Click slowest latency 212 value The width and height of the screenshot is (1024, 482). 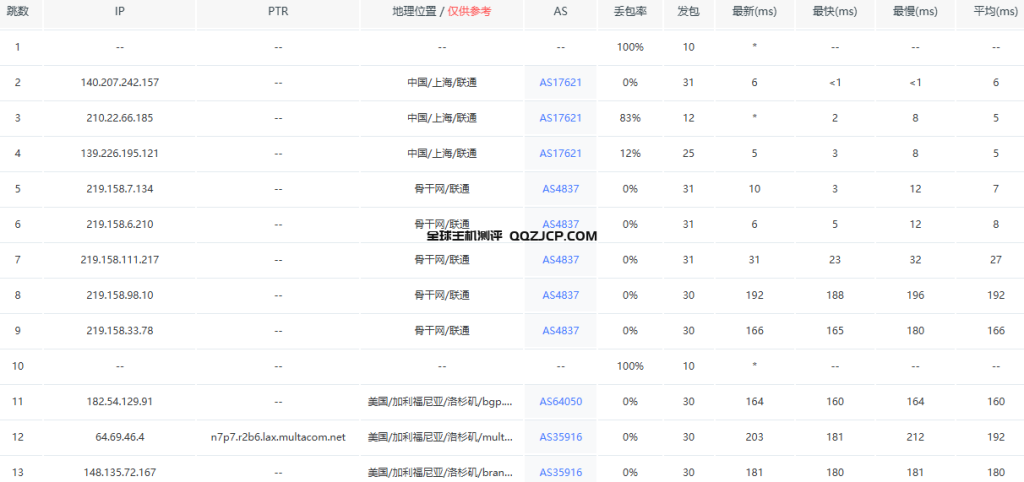(916, 437)
